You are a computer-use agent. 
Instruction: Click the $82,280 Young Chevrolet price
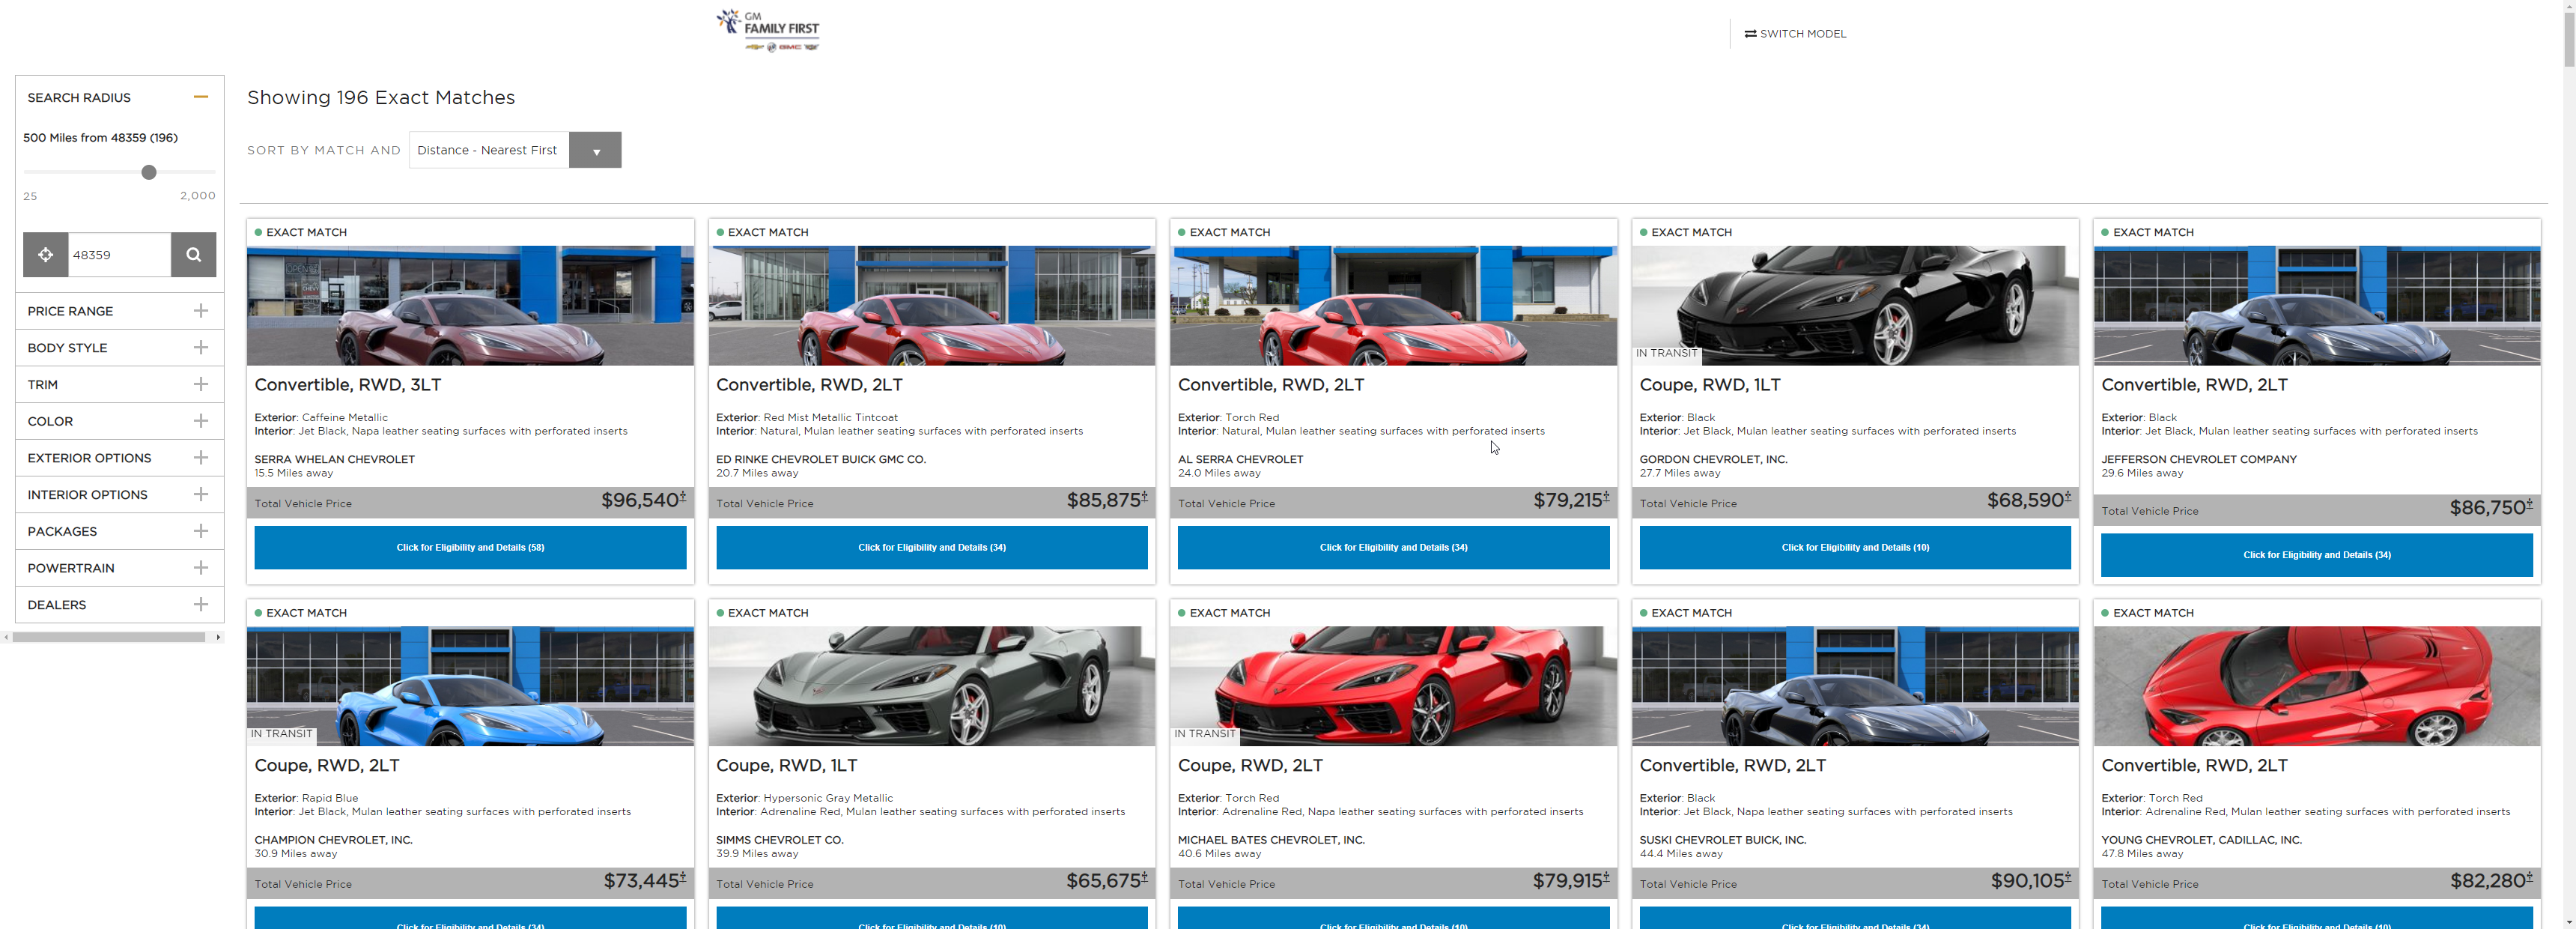pyautogui.click(x=2491, y=881)
